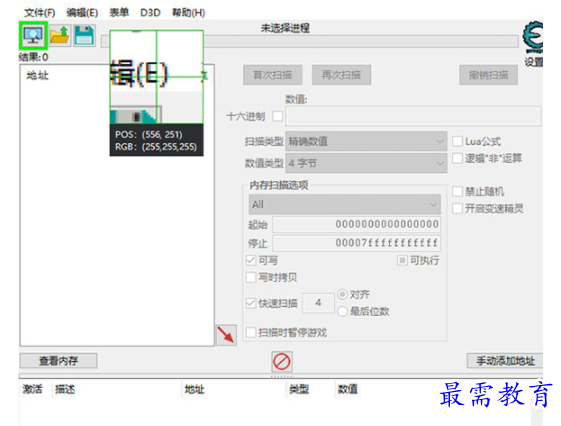Expand the memory region All dropdown
The height and width of the screenshot is (426, 561).
[x=345, y=205]
